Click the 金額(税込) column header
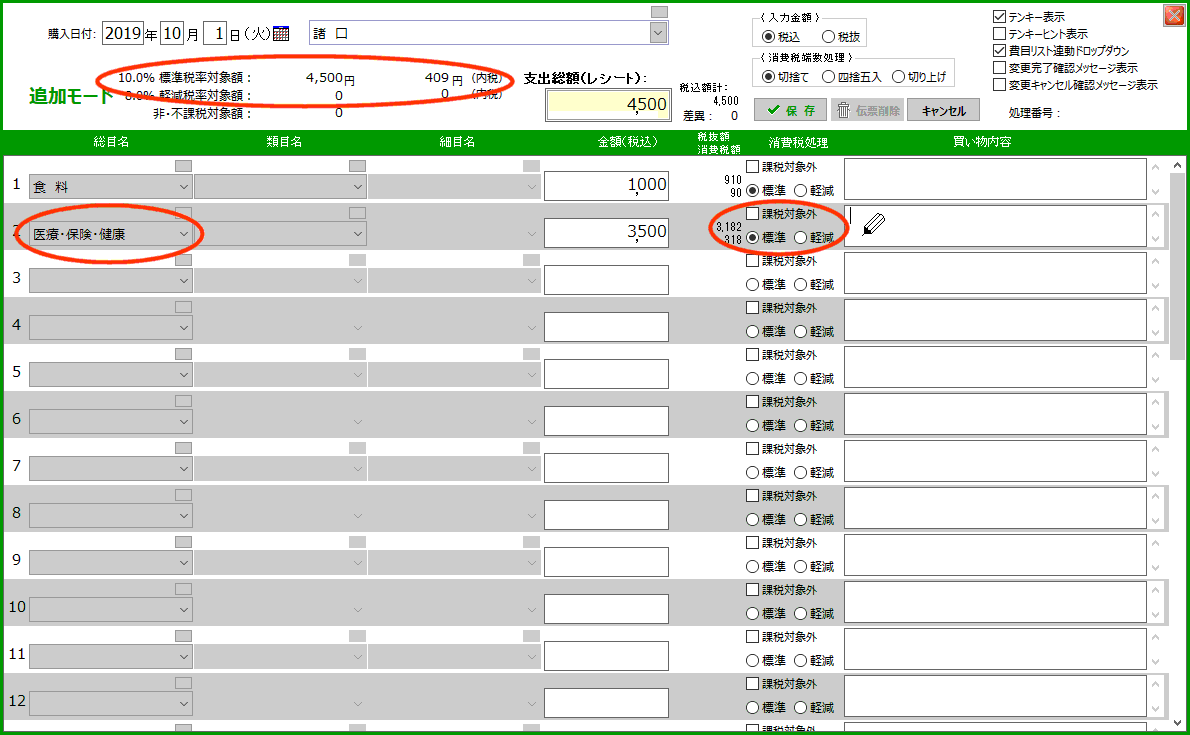The width and height of the screenshot is (1190, 735). pos(628,142)
